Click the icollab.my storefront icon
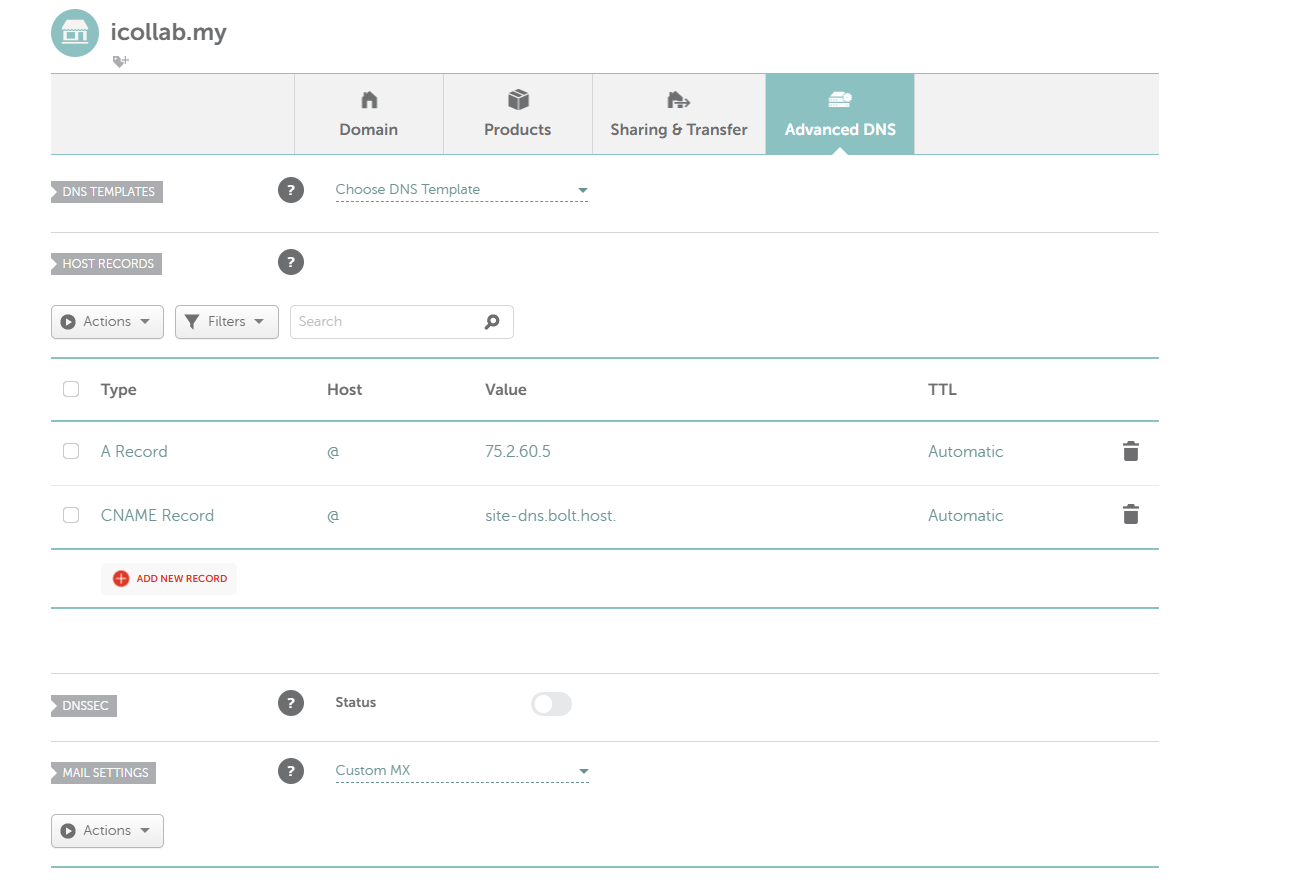The image size is (1312, 886). click(75, 33)
